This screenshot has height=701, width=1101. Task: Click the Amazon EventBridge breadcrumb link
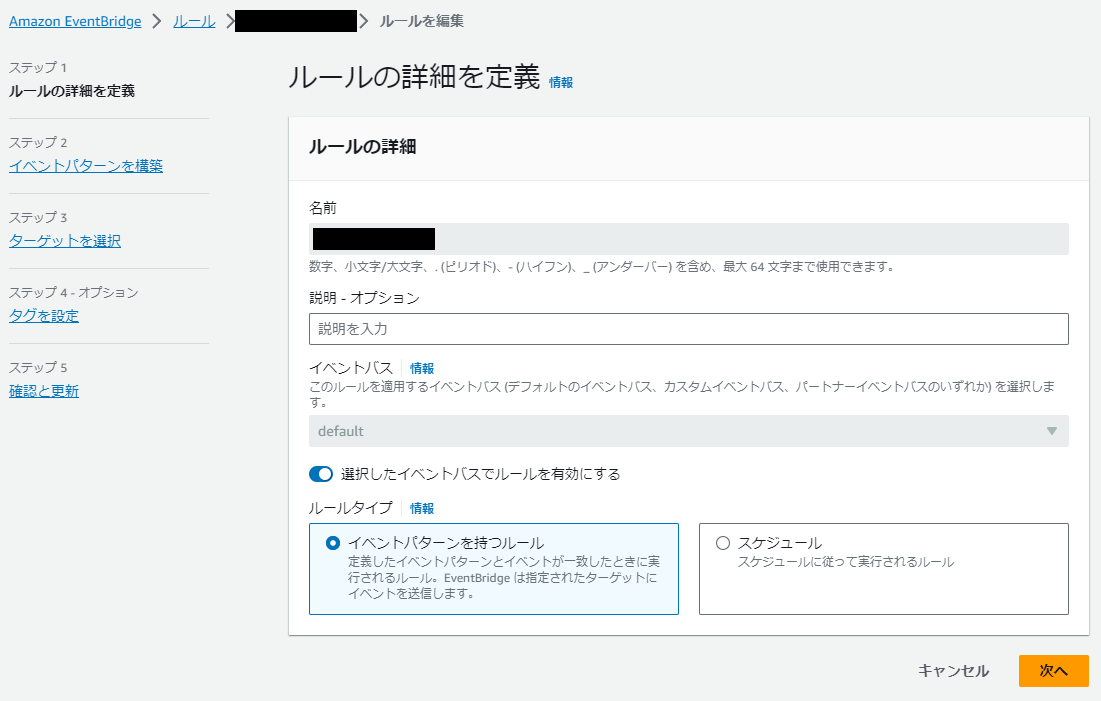coord(74,21)
